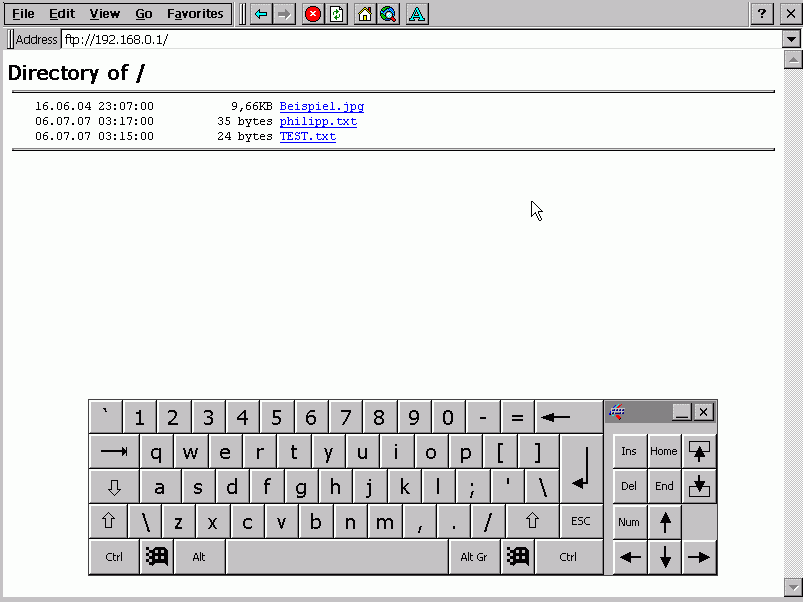Open the Edit menu
803x602 pixels.
[62, 14]
